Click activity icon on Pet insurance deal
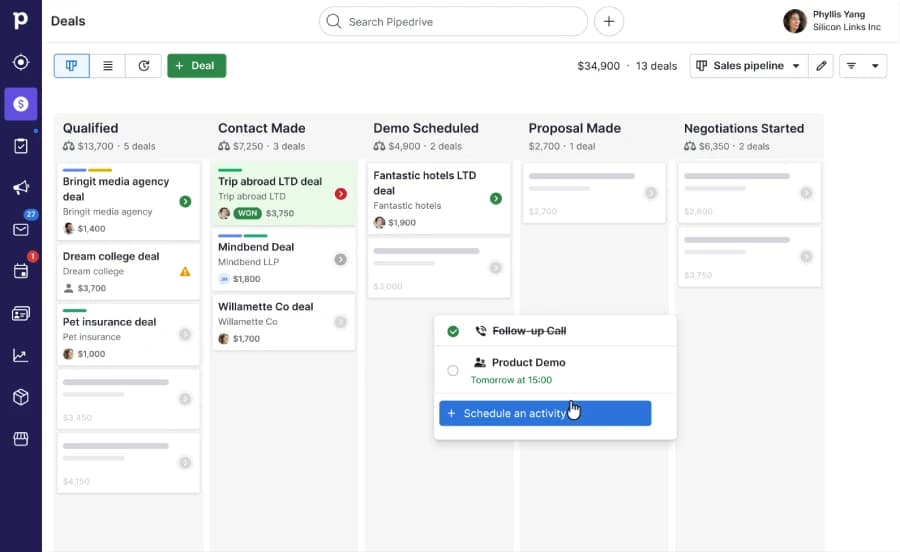This screenshot has width=900, height=552. pyautogui.click(x=185, y=334)
